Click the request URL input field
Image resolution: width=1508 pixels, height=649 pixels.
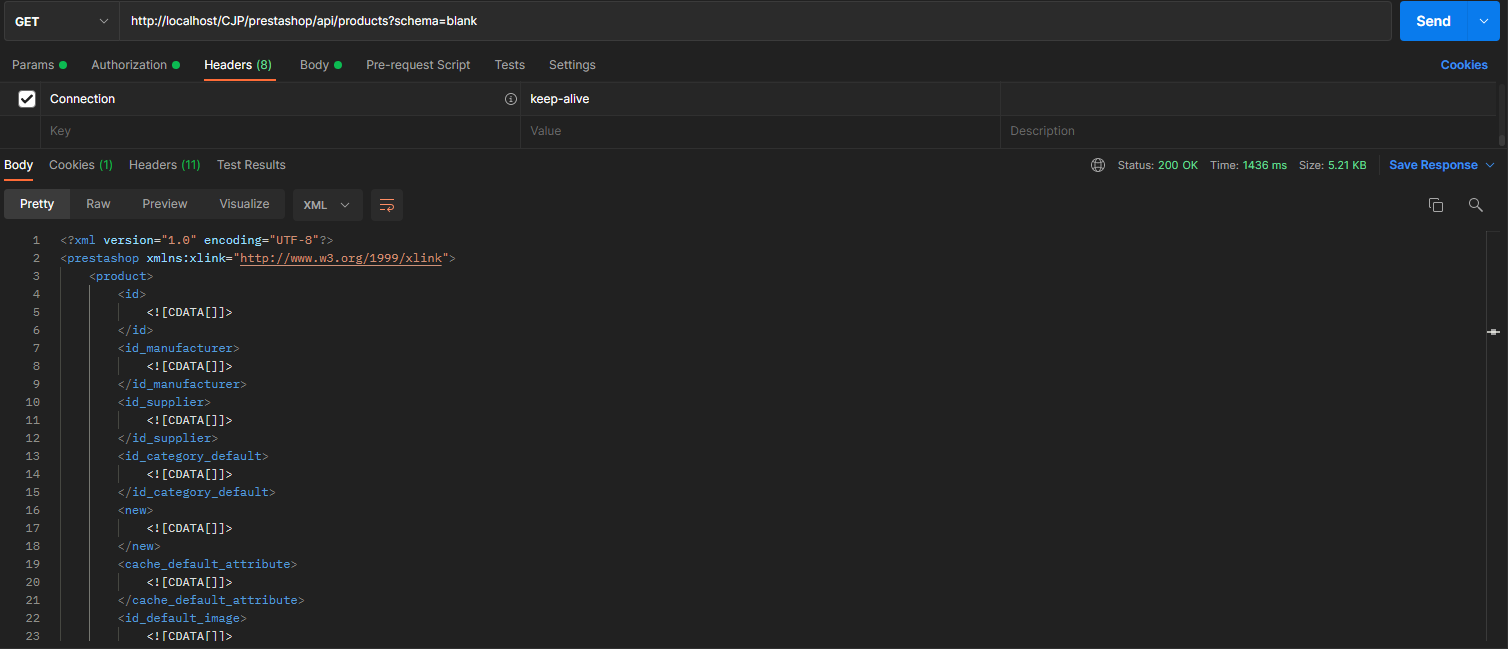pyautogui.click(x=755, y=21)
